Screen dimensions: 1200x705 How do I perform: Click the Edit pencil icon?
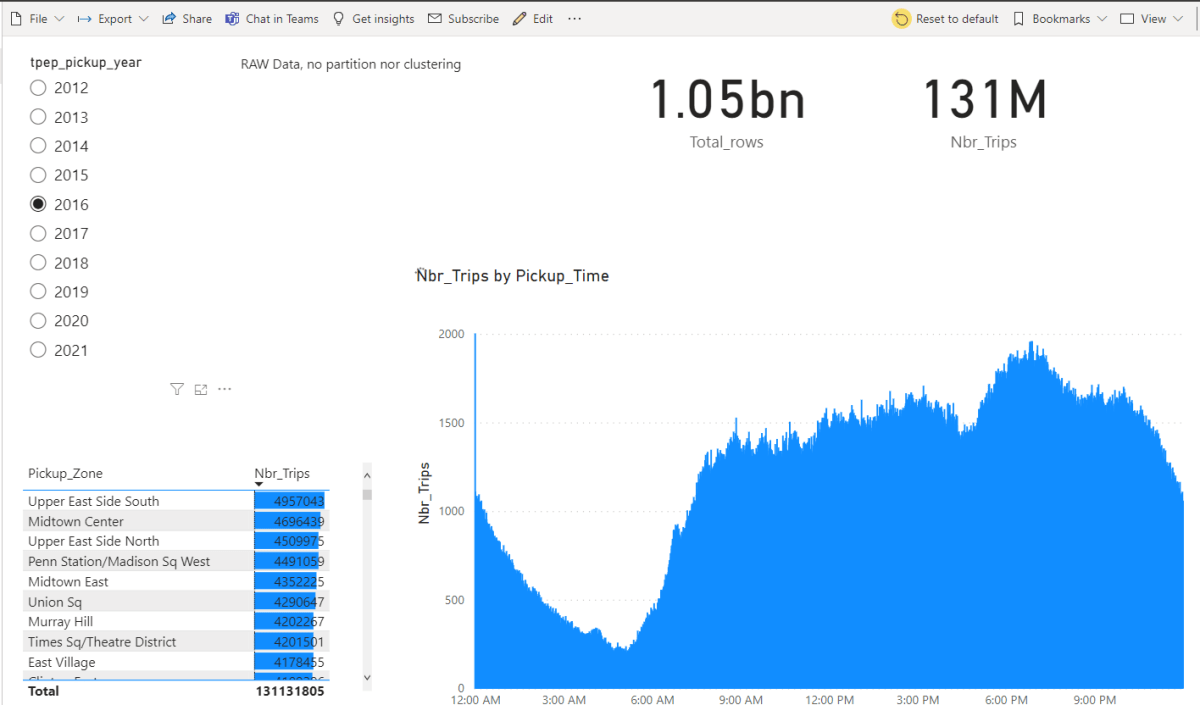519,19
